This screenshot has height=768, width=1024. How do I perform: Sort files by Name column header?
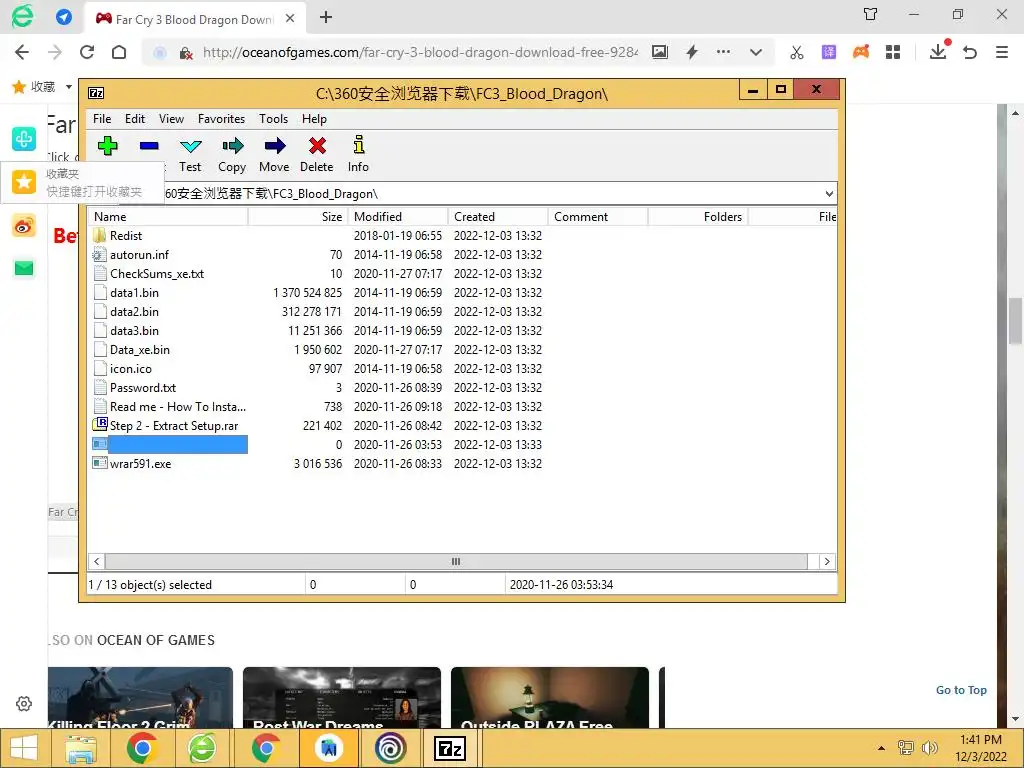coord(168,217)
